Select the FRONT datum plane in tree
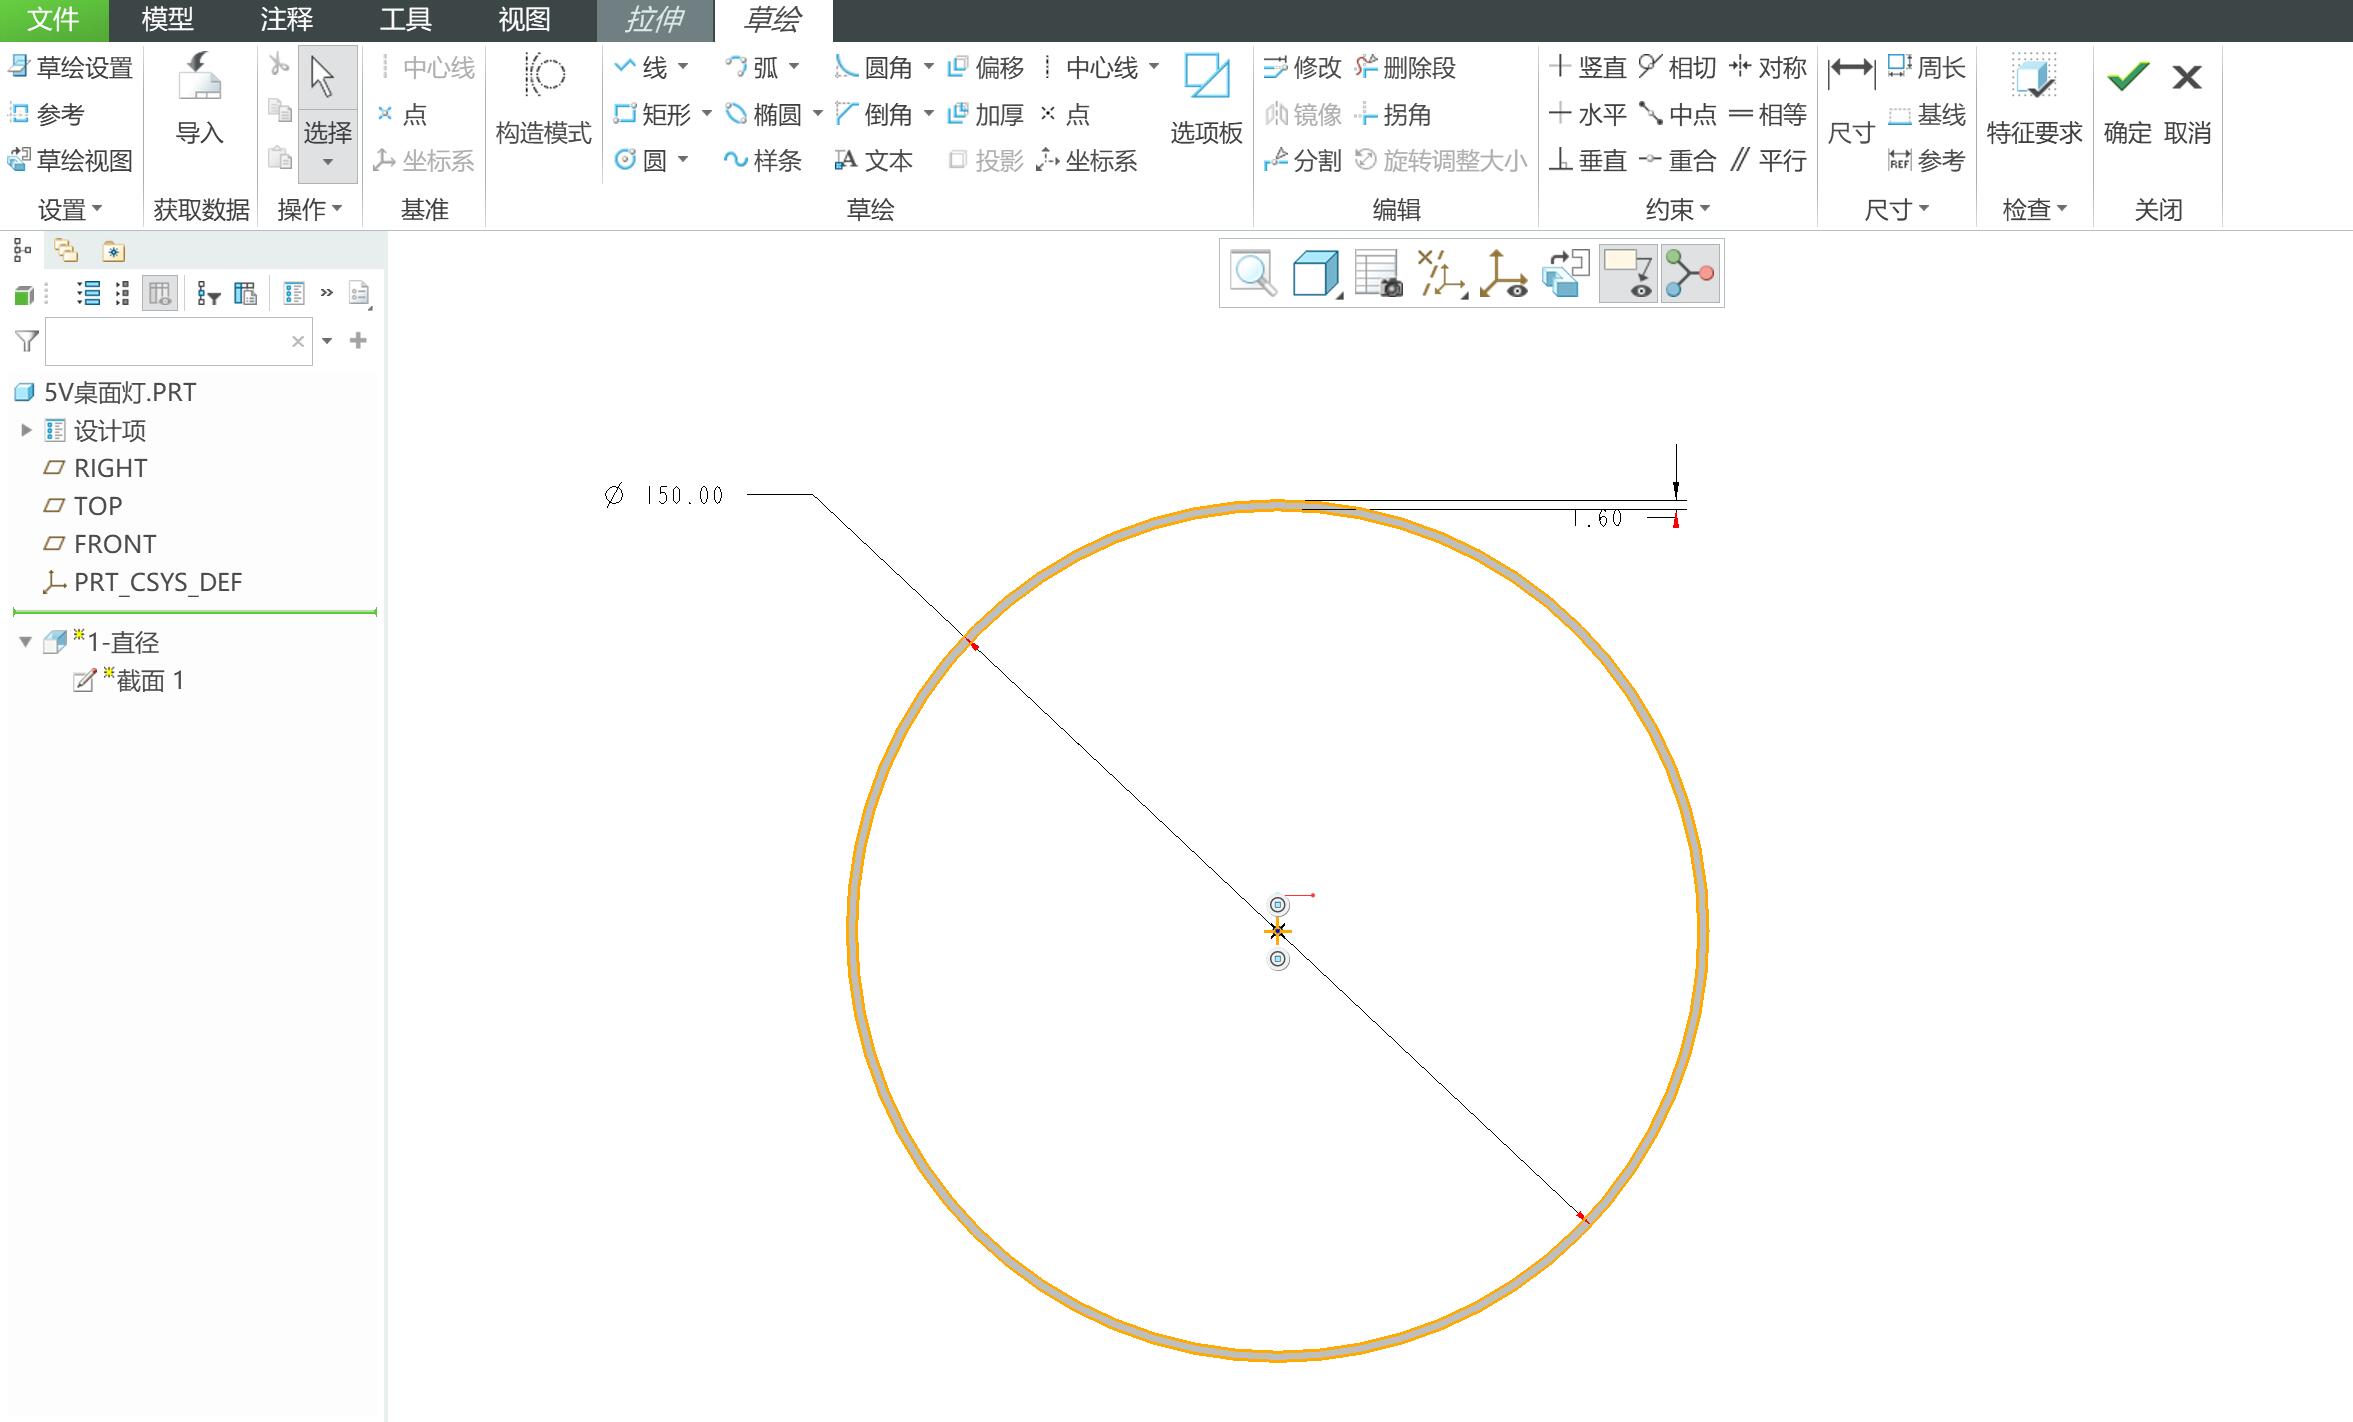The width and height of the screenshot is (2353, 1422). [100, 544]
